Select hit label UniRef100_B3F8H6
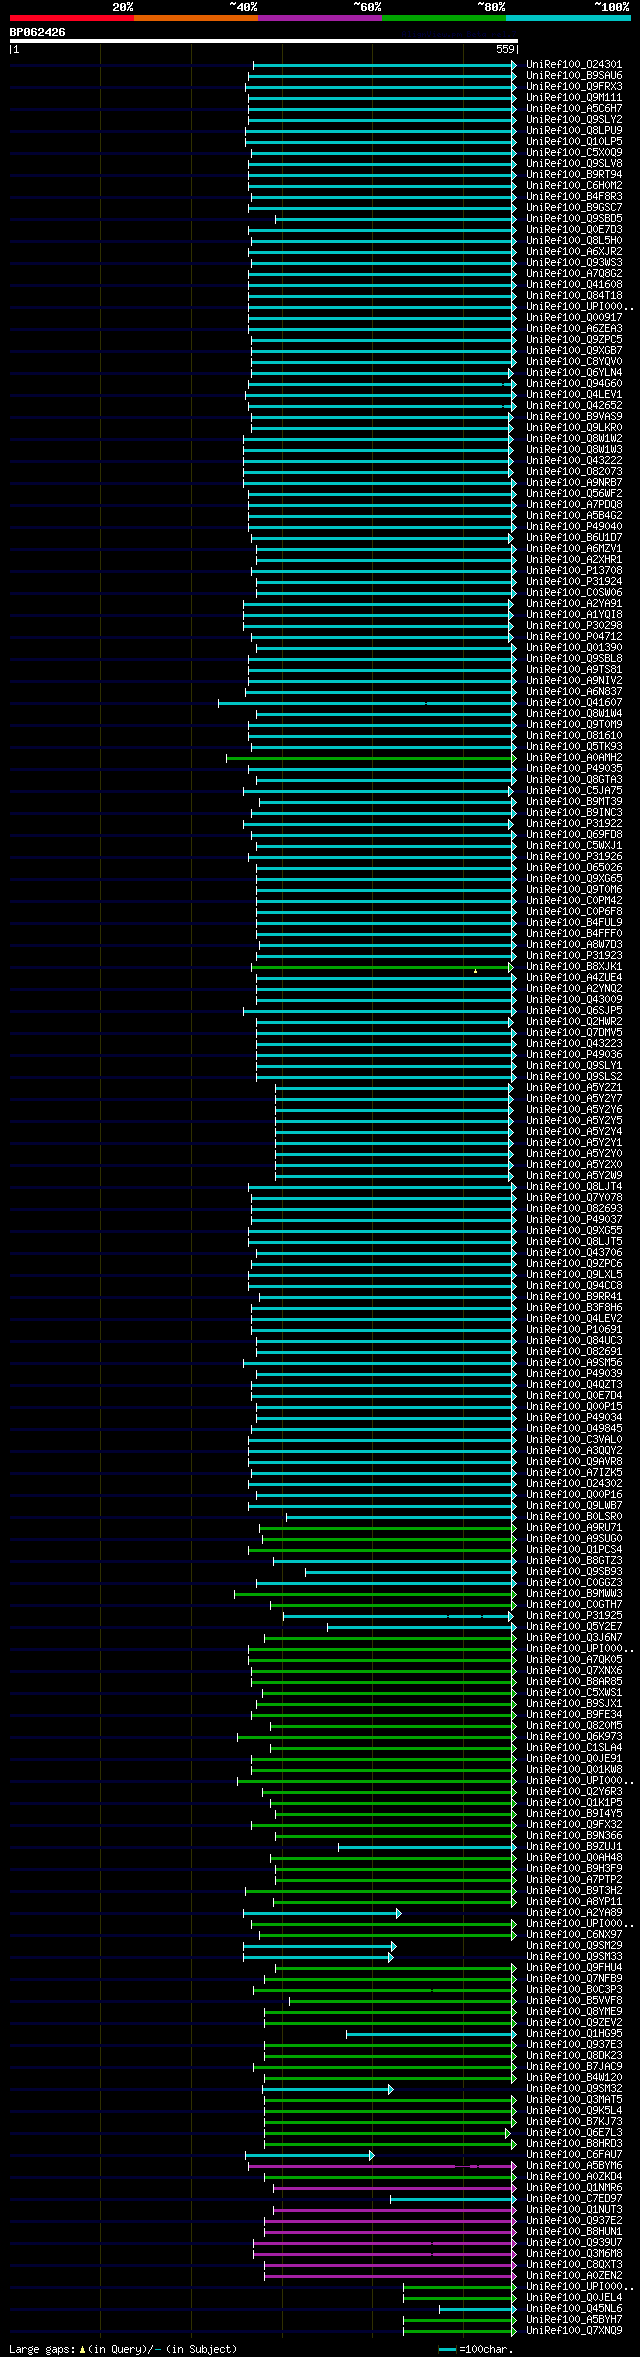 click(x=574, y=1308)
